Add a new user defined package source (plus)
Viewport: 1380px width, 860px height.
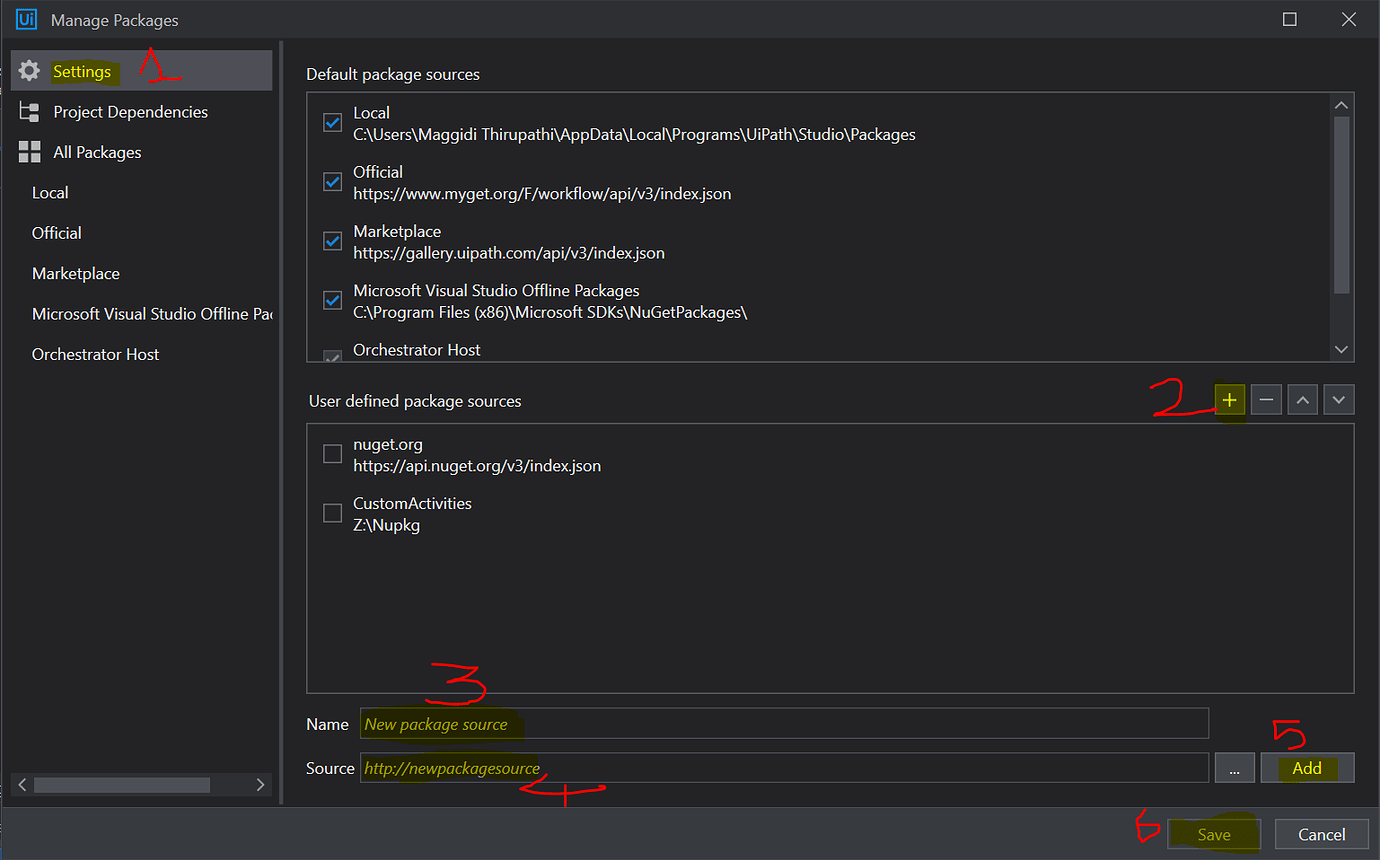[1230, 400]
